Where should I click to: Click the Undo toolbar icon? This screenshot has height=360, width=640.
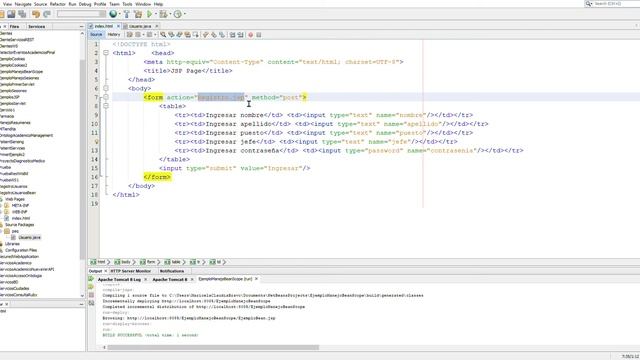click(x=36, y=14)
